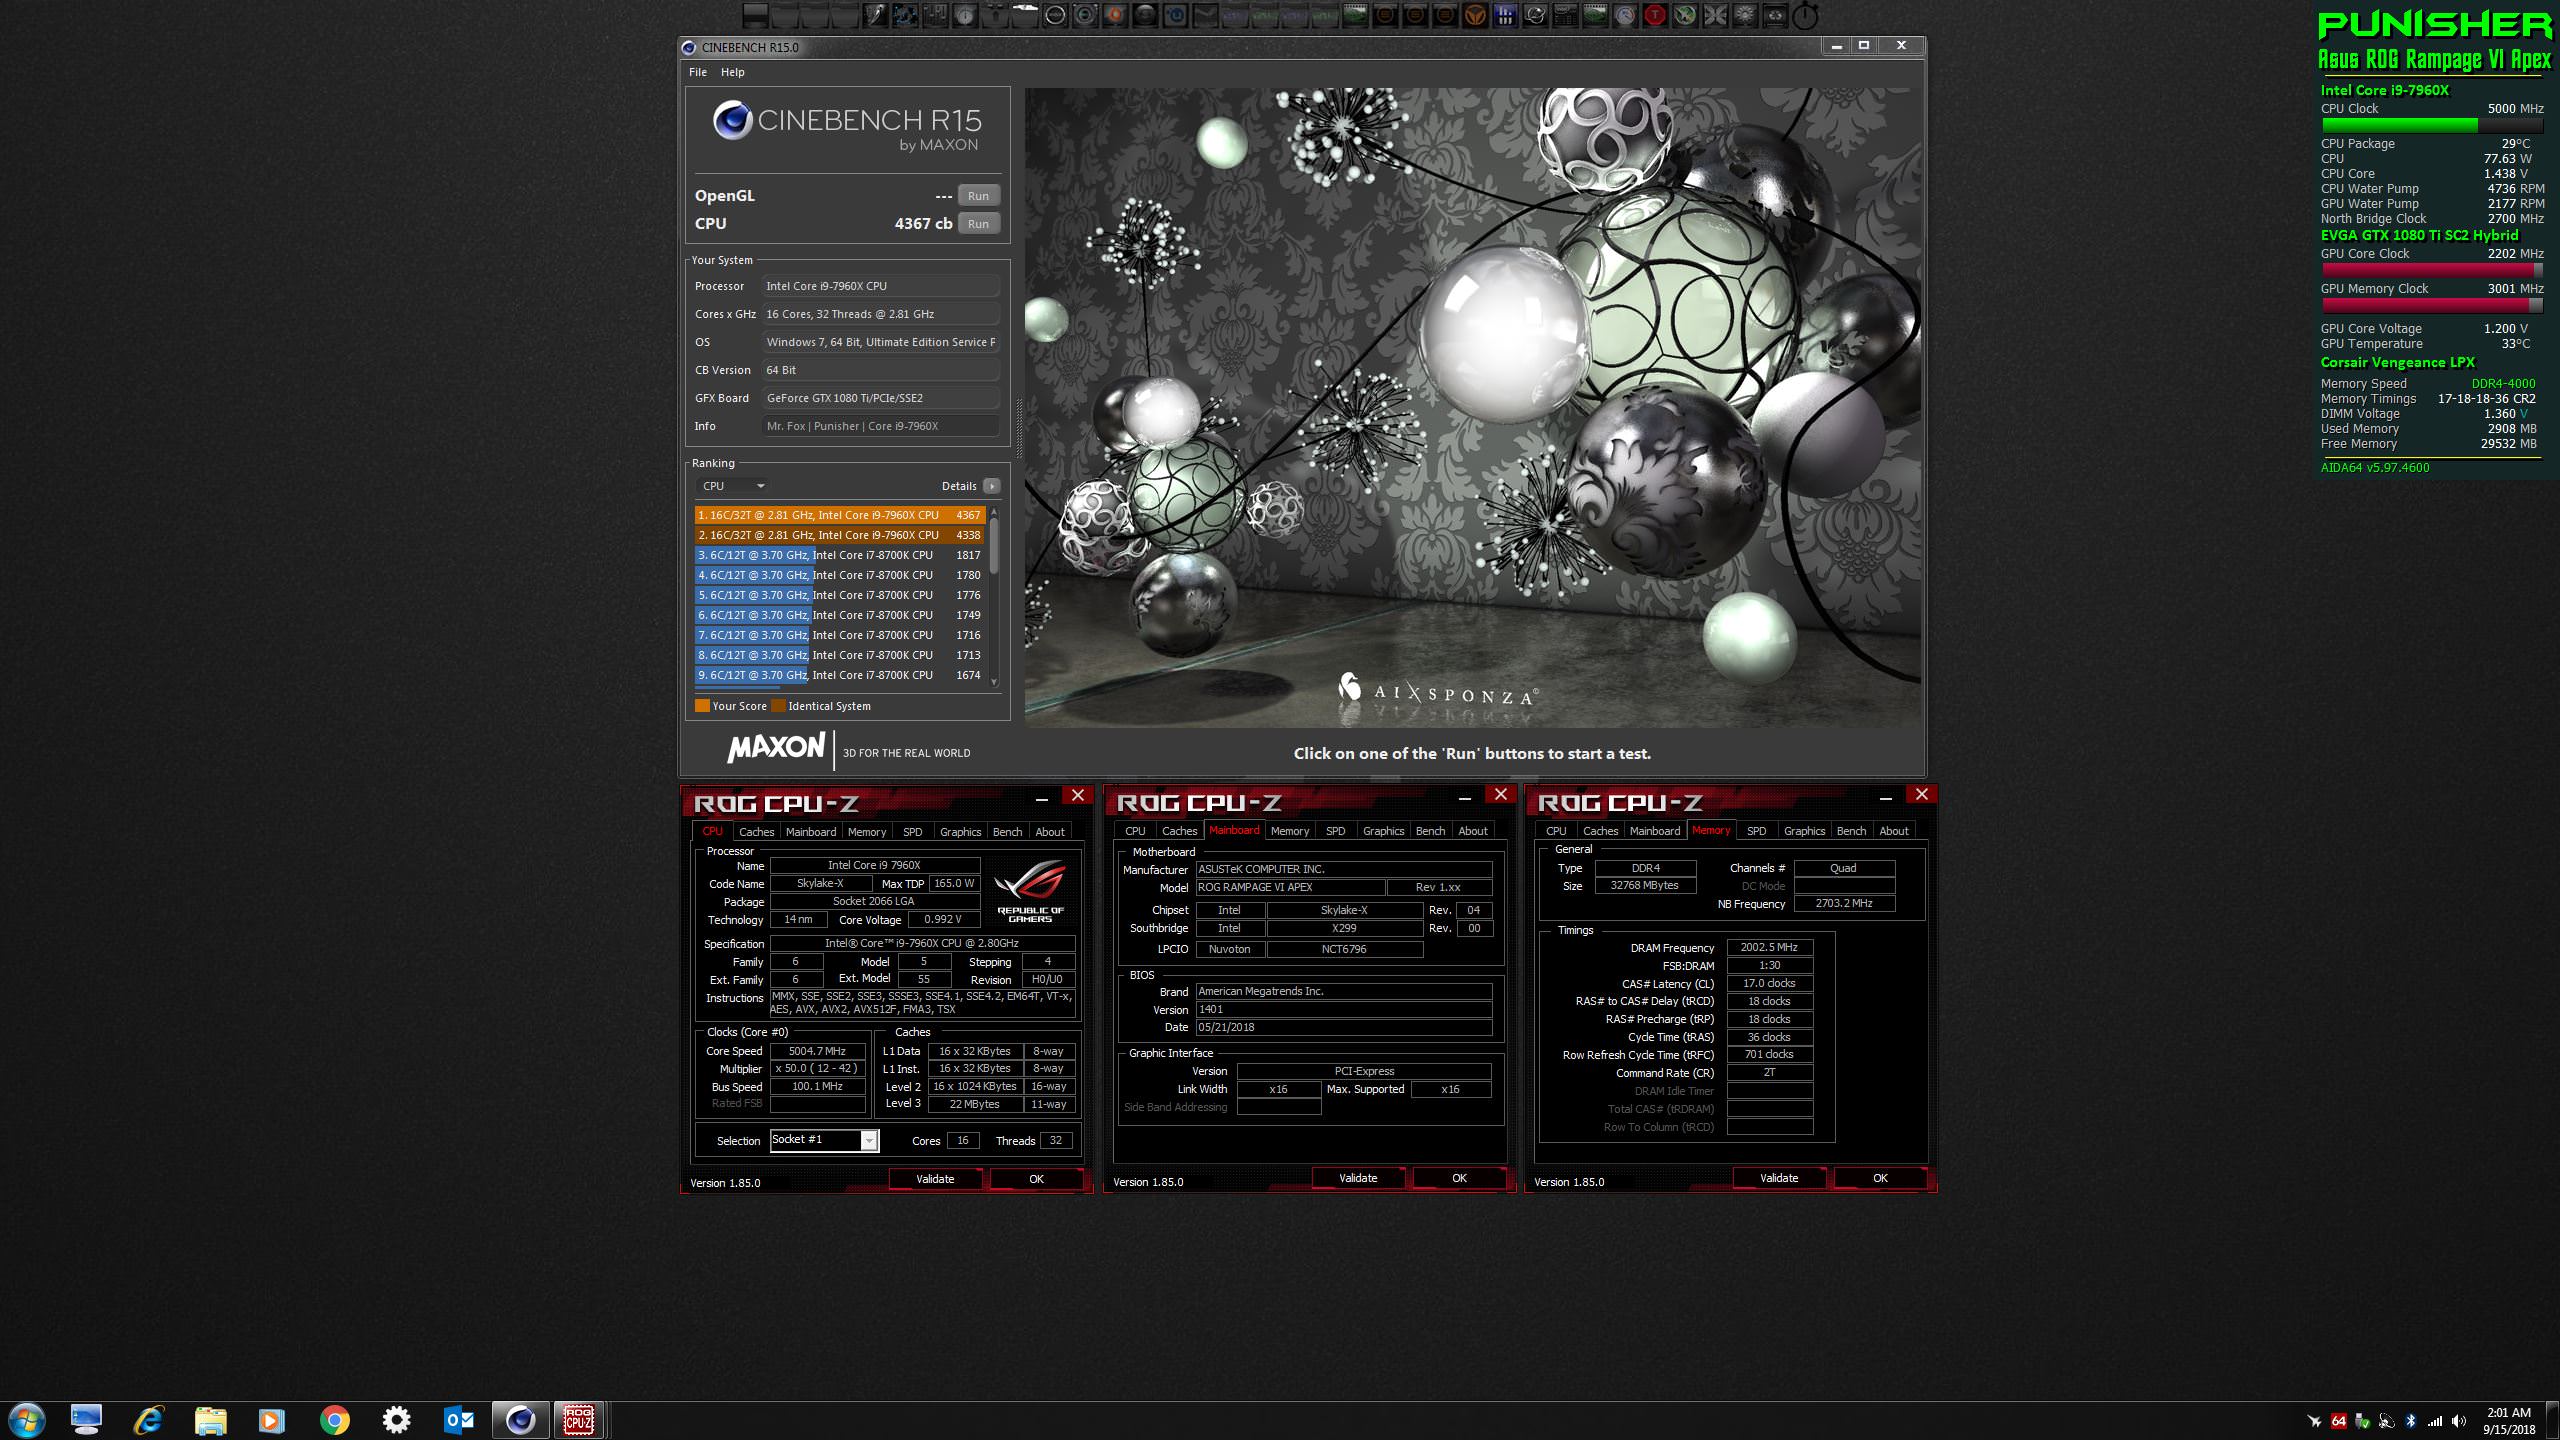This screenshot has height=1440, width=2560.
Task: Click OK in mainboard CPU-Z window
Action: [x=1459, y=1178]
